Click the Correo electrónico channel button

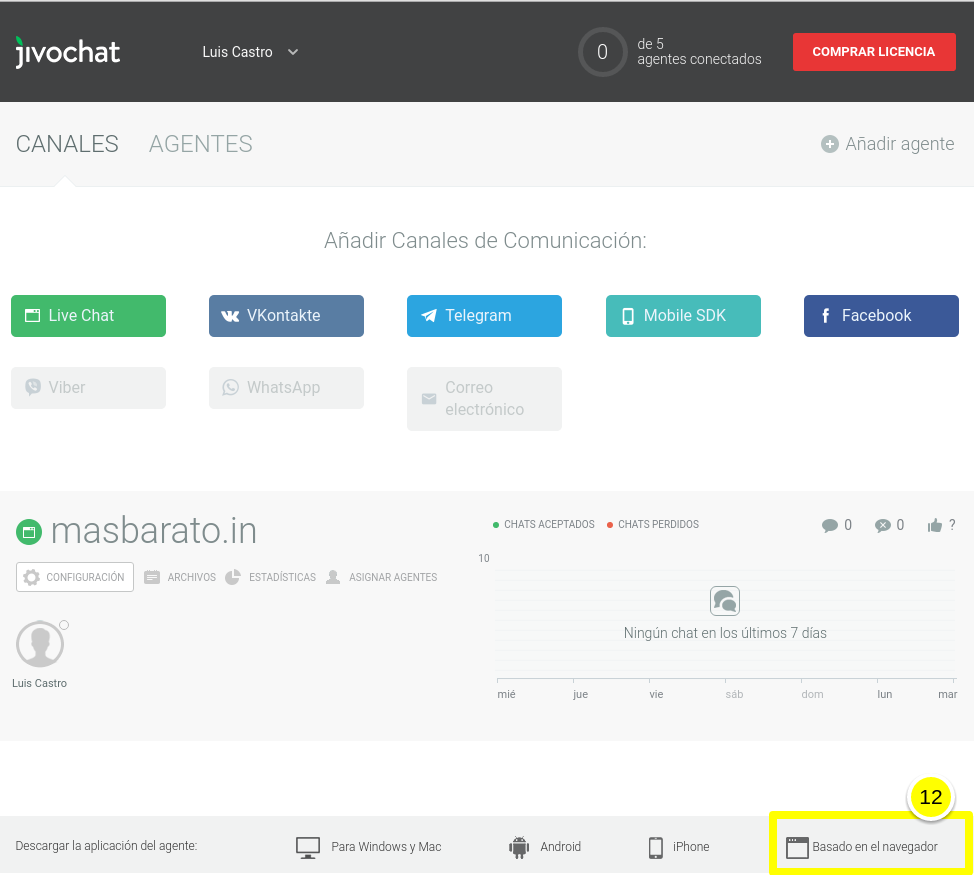point(484,399)
